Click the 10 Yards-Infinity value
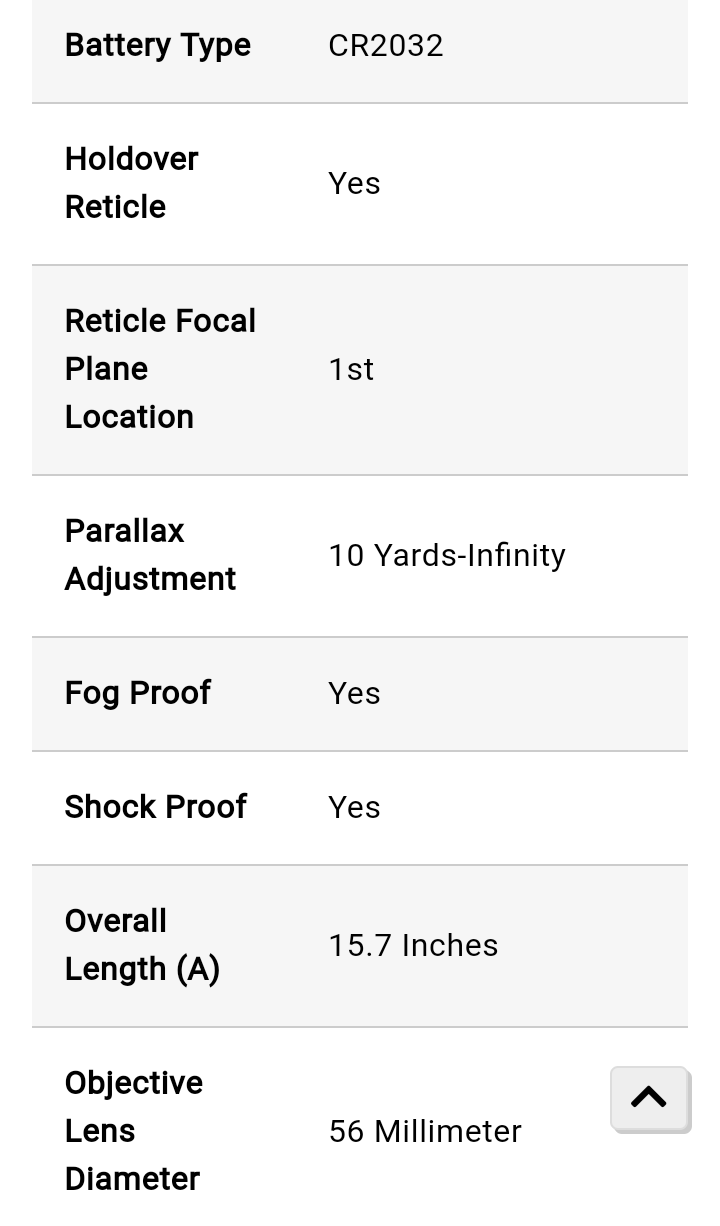 [x=447, y=555]
